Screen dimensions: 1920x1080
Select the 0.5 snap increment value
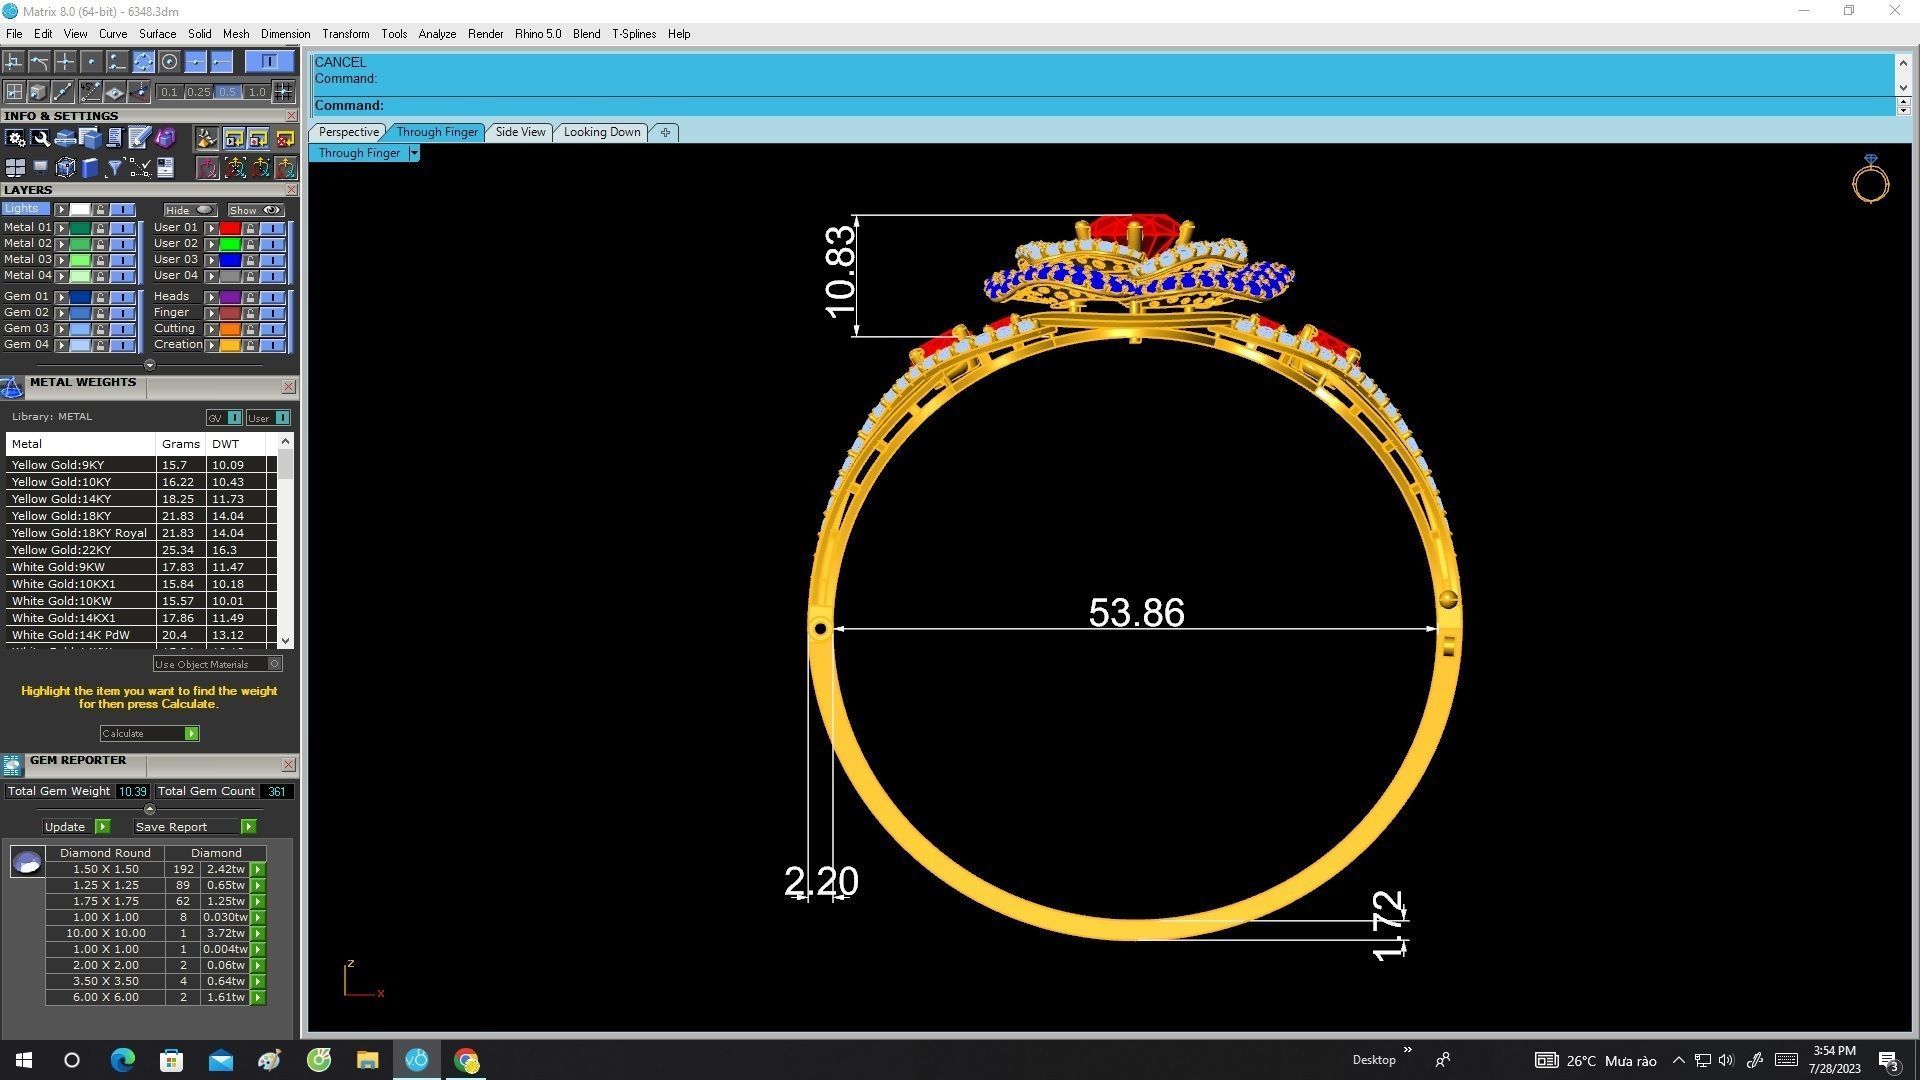point(228,92)
